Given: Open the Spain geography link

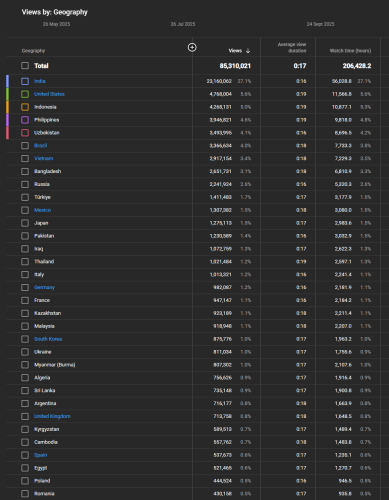Looking at the screenshot, I should pyautogui.click(x=41, y=455).
